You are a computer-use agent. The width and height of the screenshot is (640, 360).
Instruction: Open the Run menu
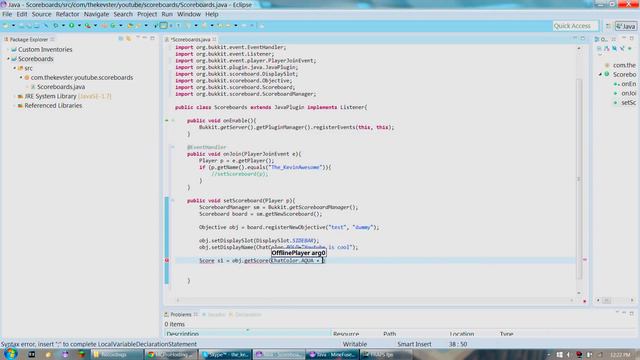click(x=167, y=14)
